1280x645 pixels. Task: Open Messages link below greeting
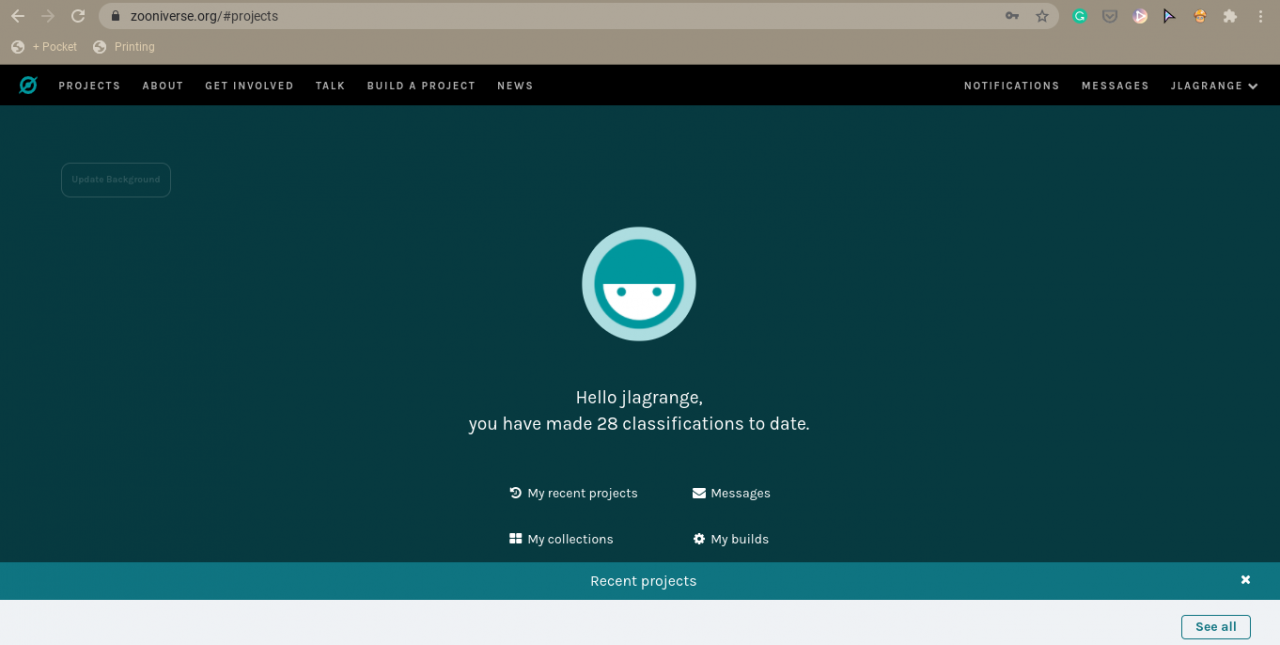tap(731, 493)
